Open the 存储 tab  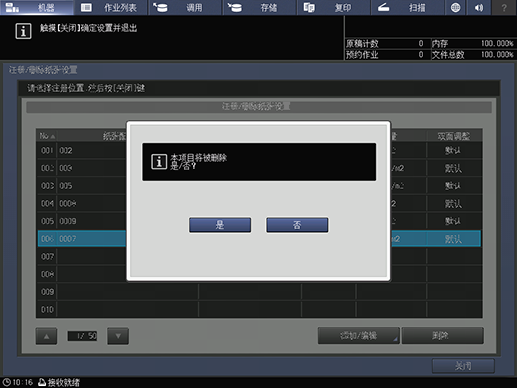click(260, 7)
